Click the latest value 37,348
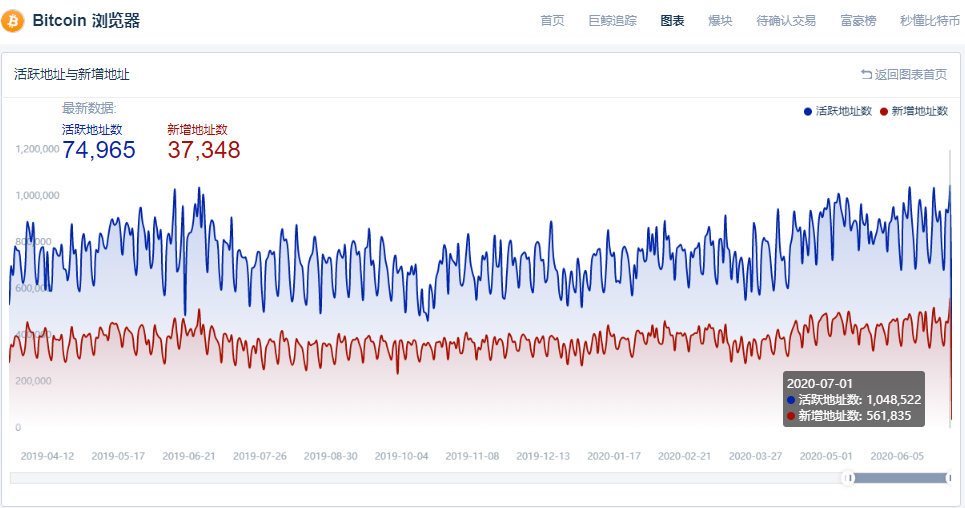The image size is (965, 508). click(204, 150)
